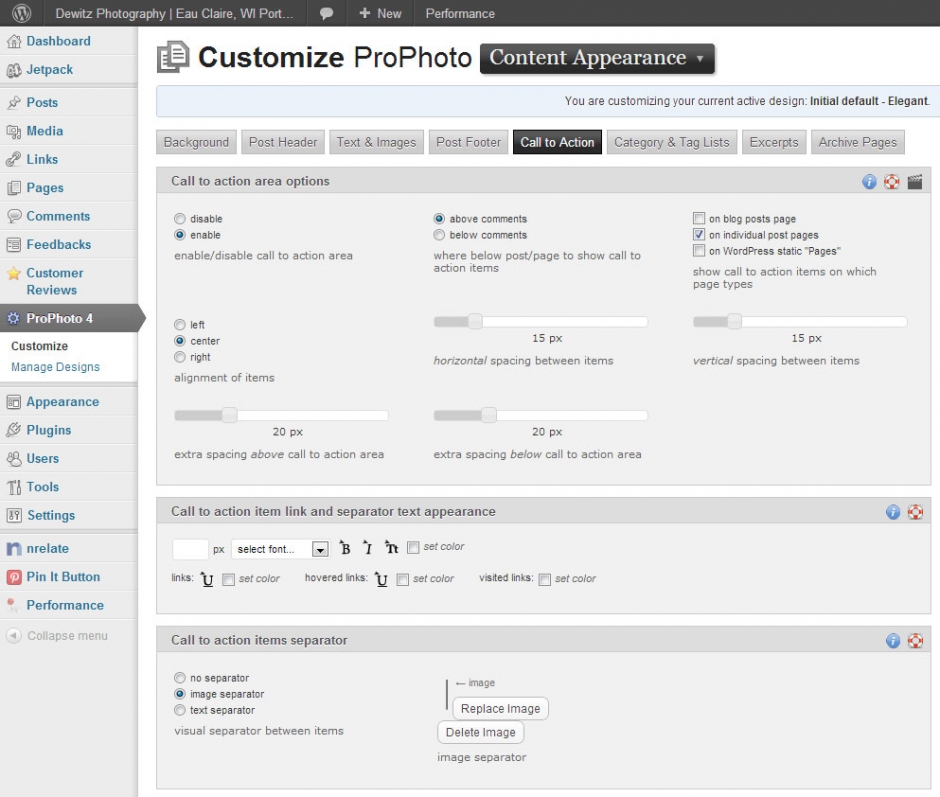Open the Archive Pages tab
The image size is (940, 797).
tap(858, 142)
